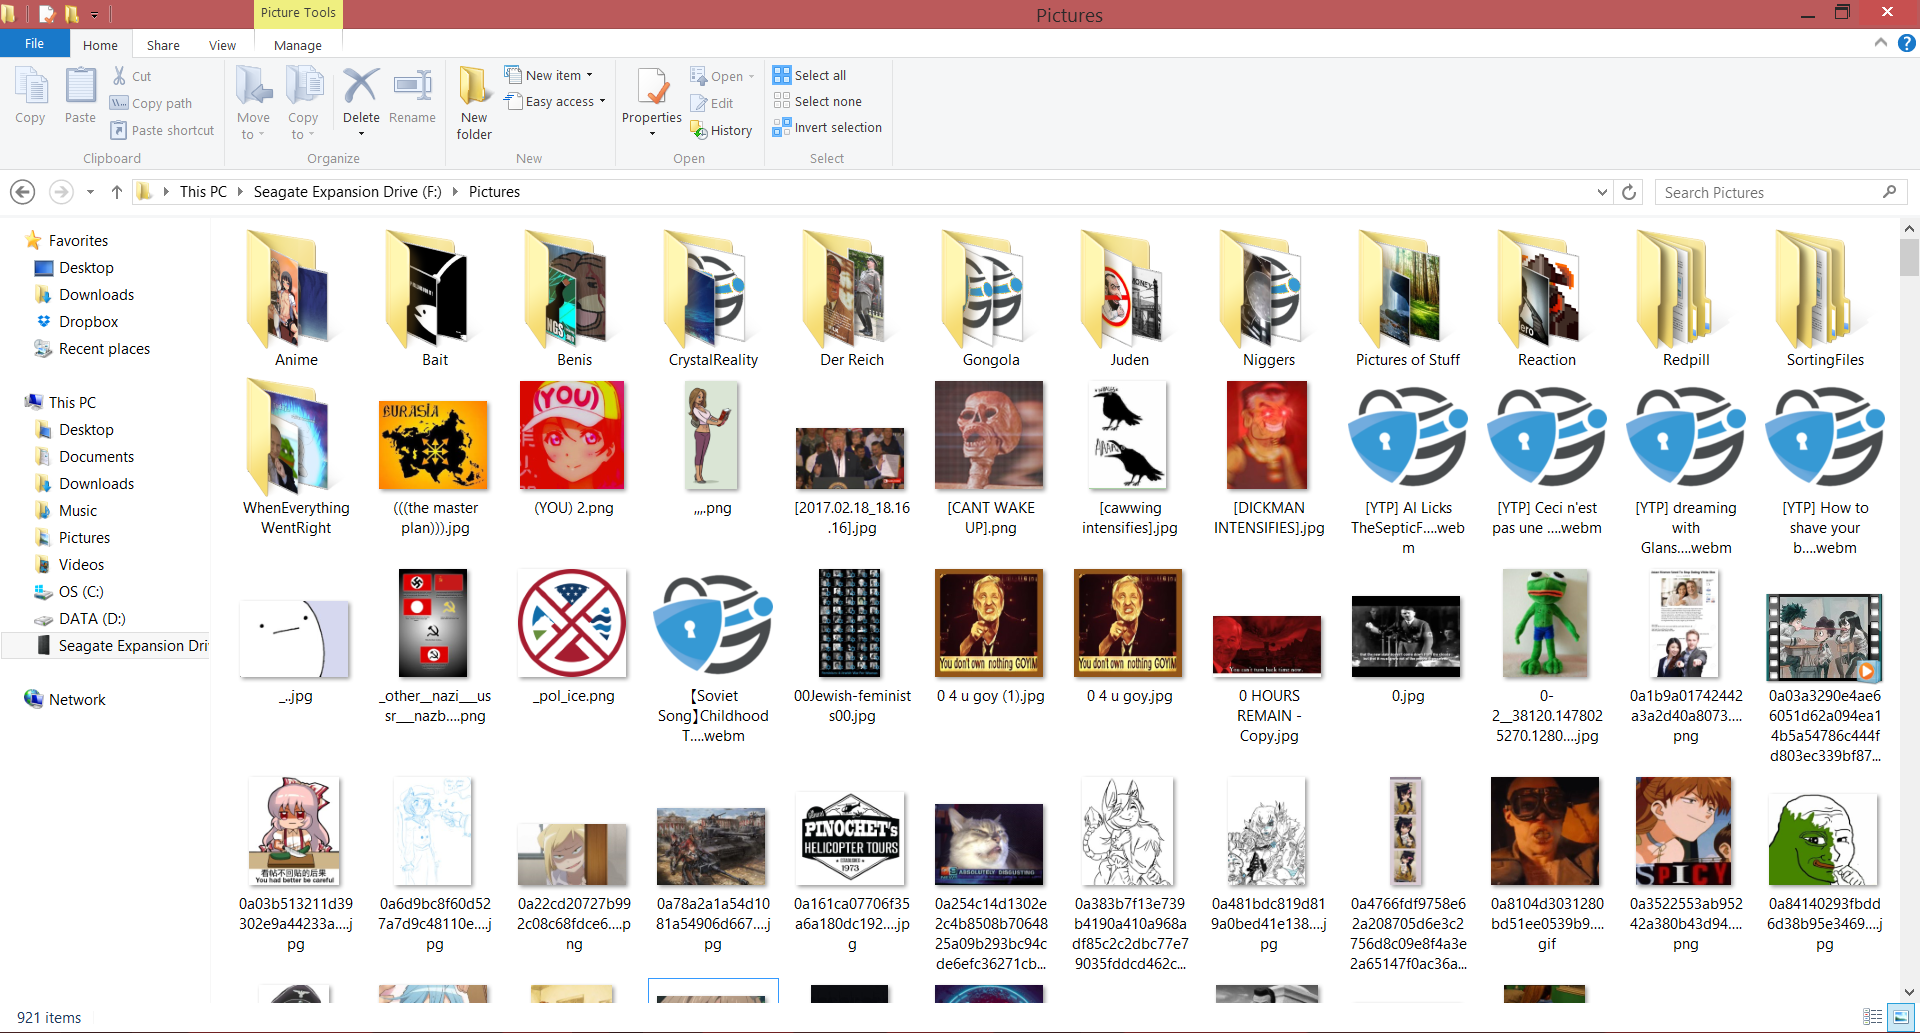
Task: Click Seagate Expansion Drive (F:) breadcrumb
Action: click(x=347, y=192)
